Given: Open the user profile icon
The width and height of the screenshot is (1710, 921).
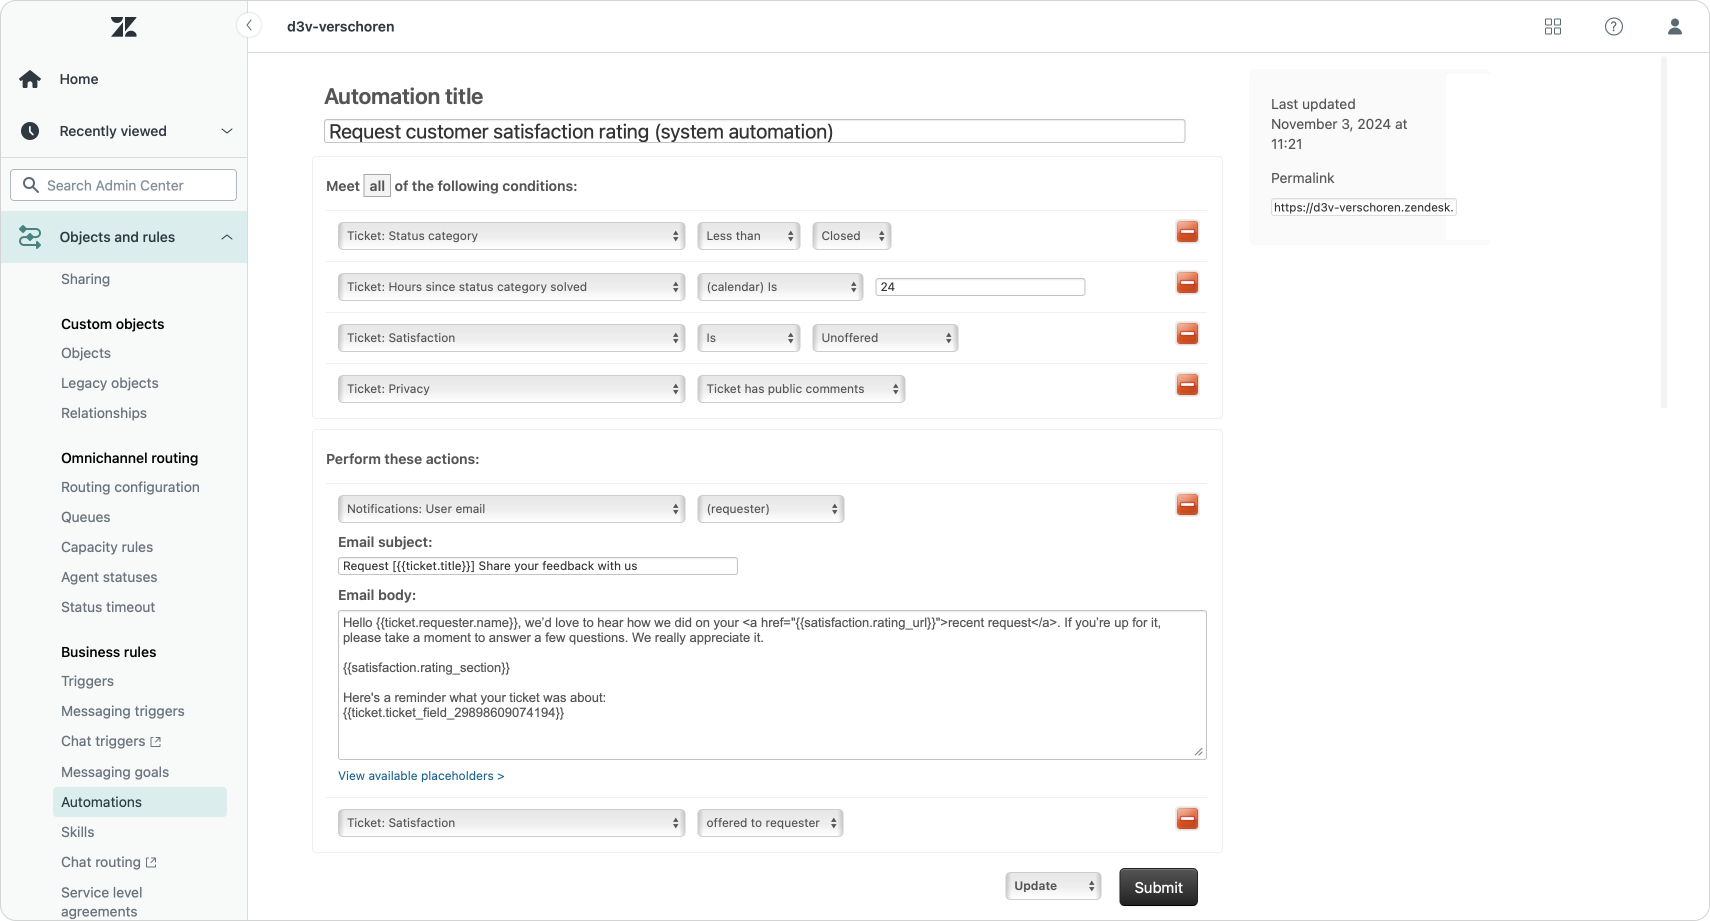Looking at the screenshot, I should coord(1674,27).
